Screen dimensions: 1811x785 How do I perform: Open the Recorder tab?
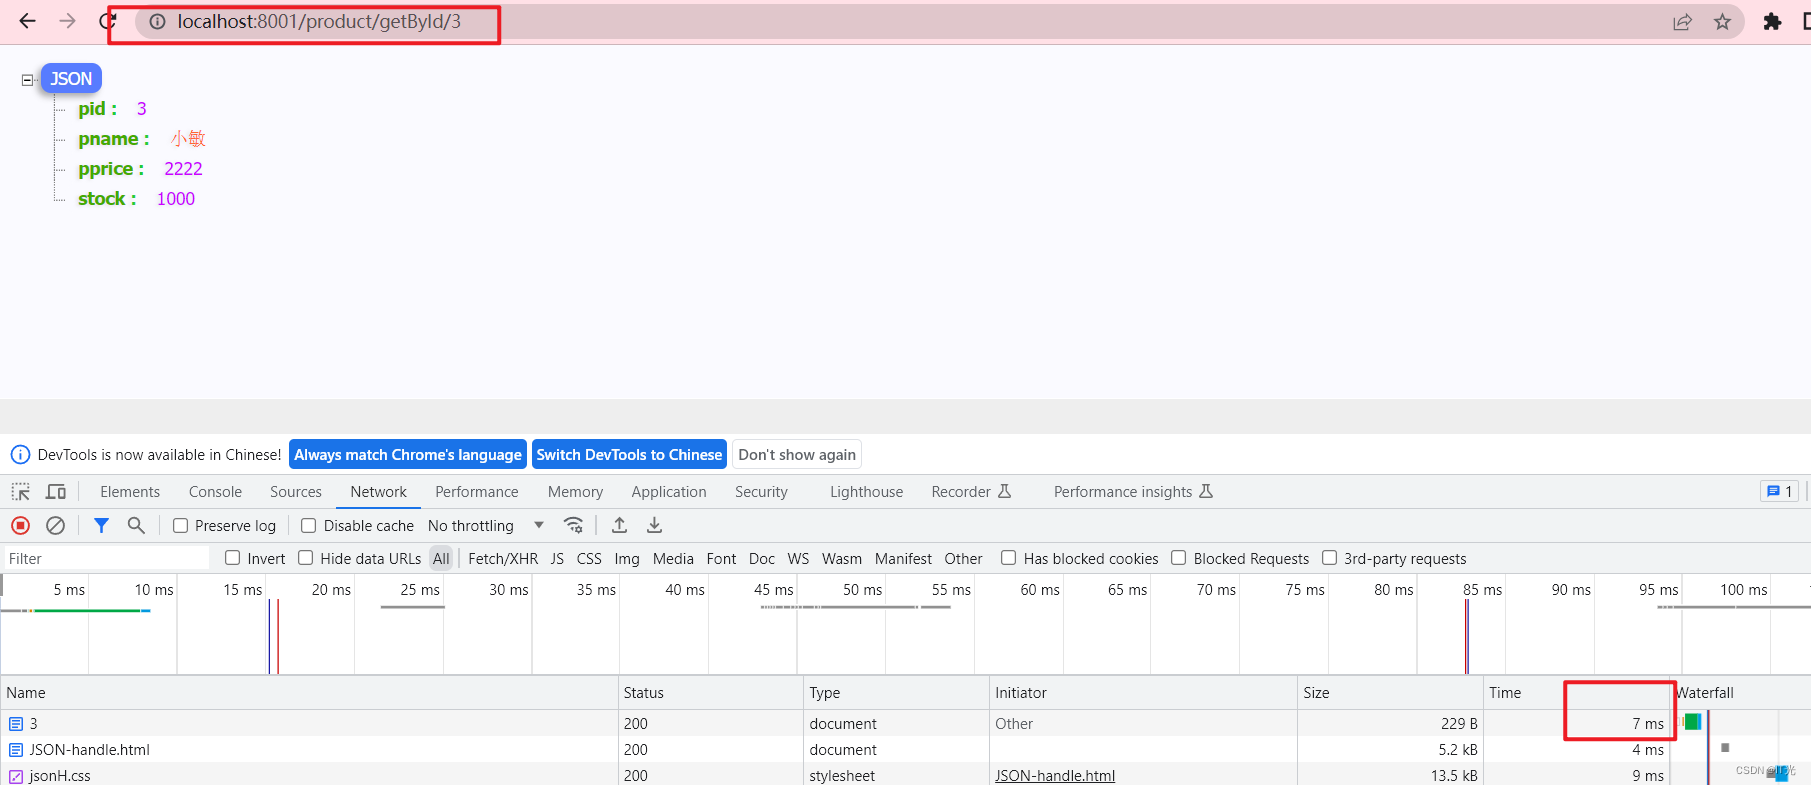971,492
